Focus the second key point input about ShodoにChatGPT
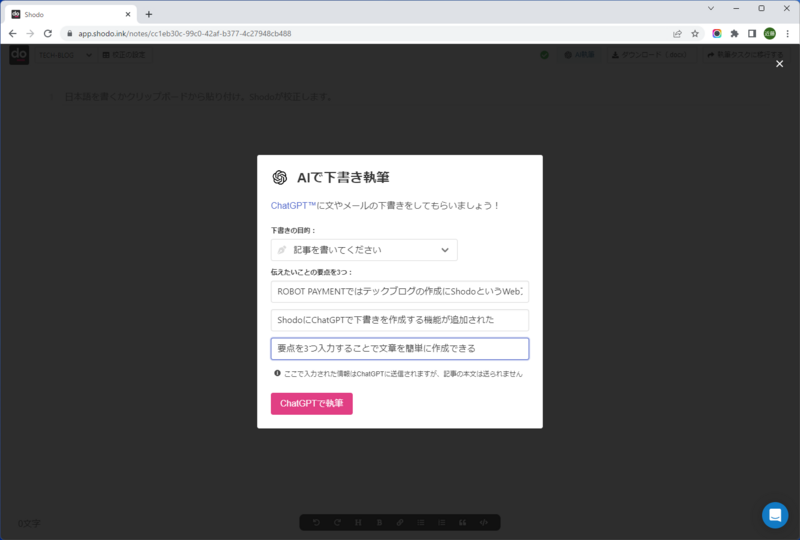The width and height of the screenshot is (800, 540). click(x=399, y=320)
